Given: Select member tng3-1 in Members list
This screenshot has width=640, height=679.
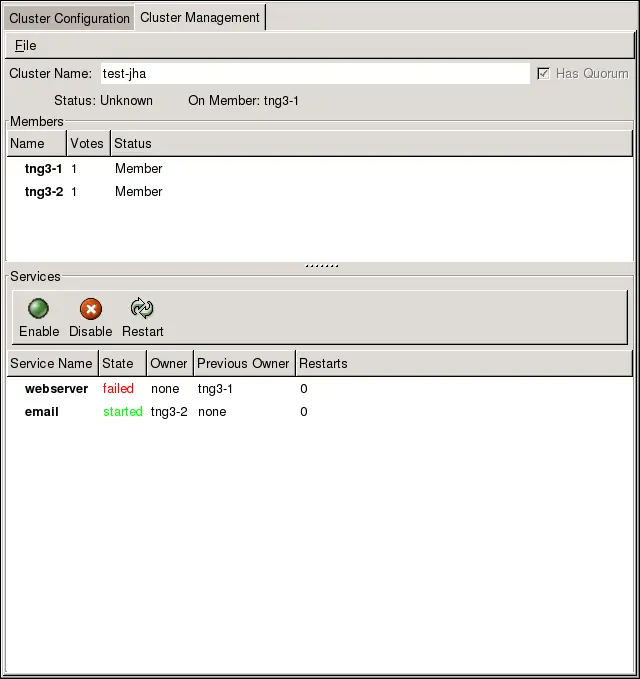Looking at the screenshot, I should coord(44,169).
